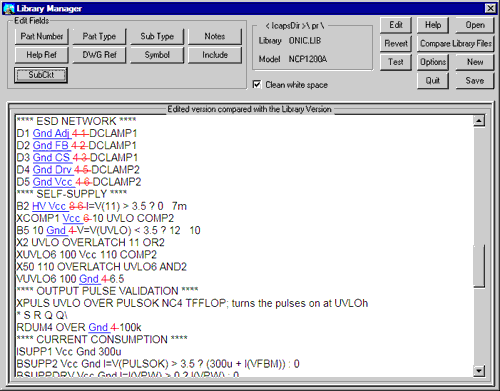
Task: Open Compare Library Files
Action: pos(455,43)
